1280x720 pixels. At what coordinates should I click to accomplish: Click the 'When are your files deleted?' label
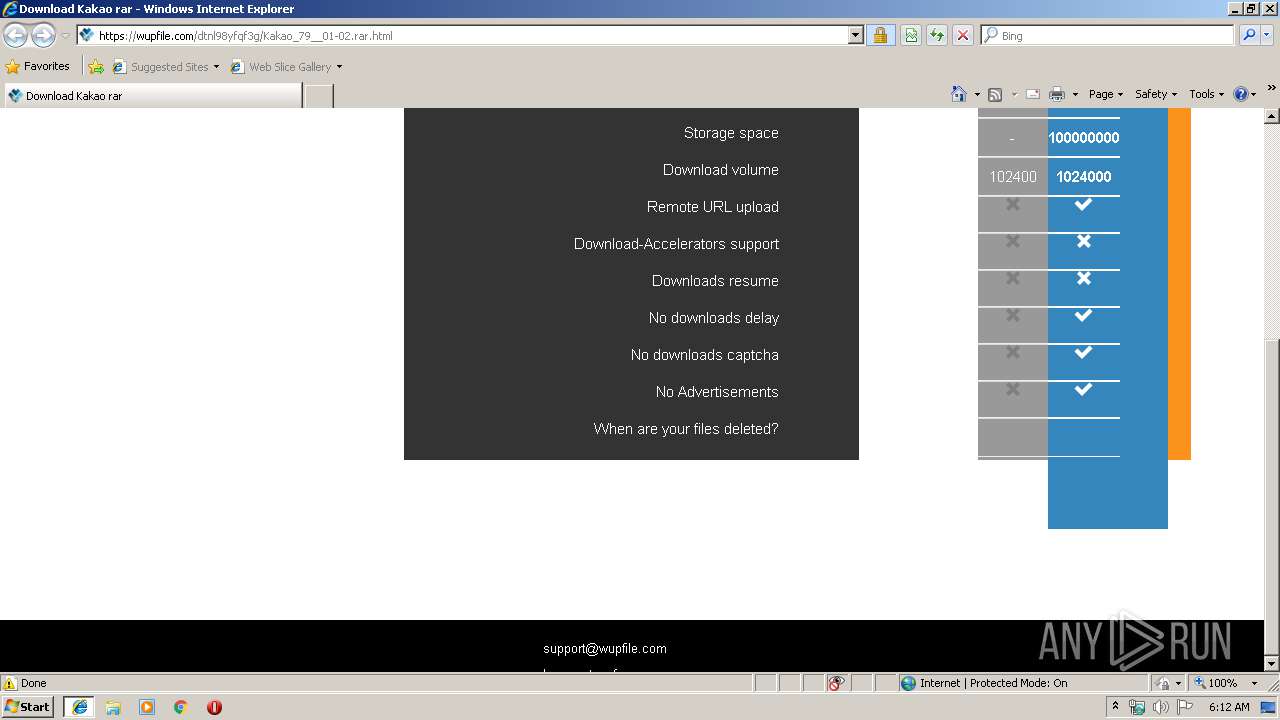tap(686, 429)
